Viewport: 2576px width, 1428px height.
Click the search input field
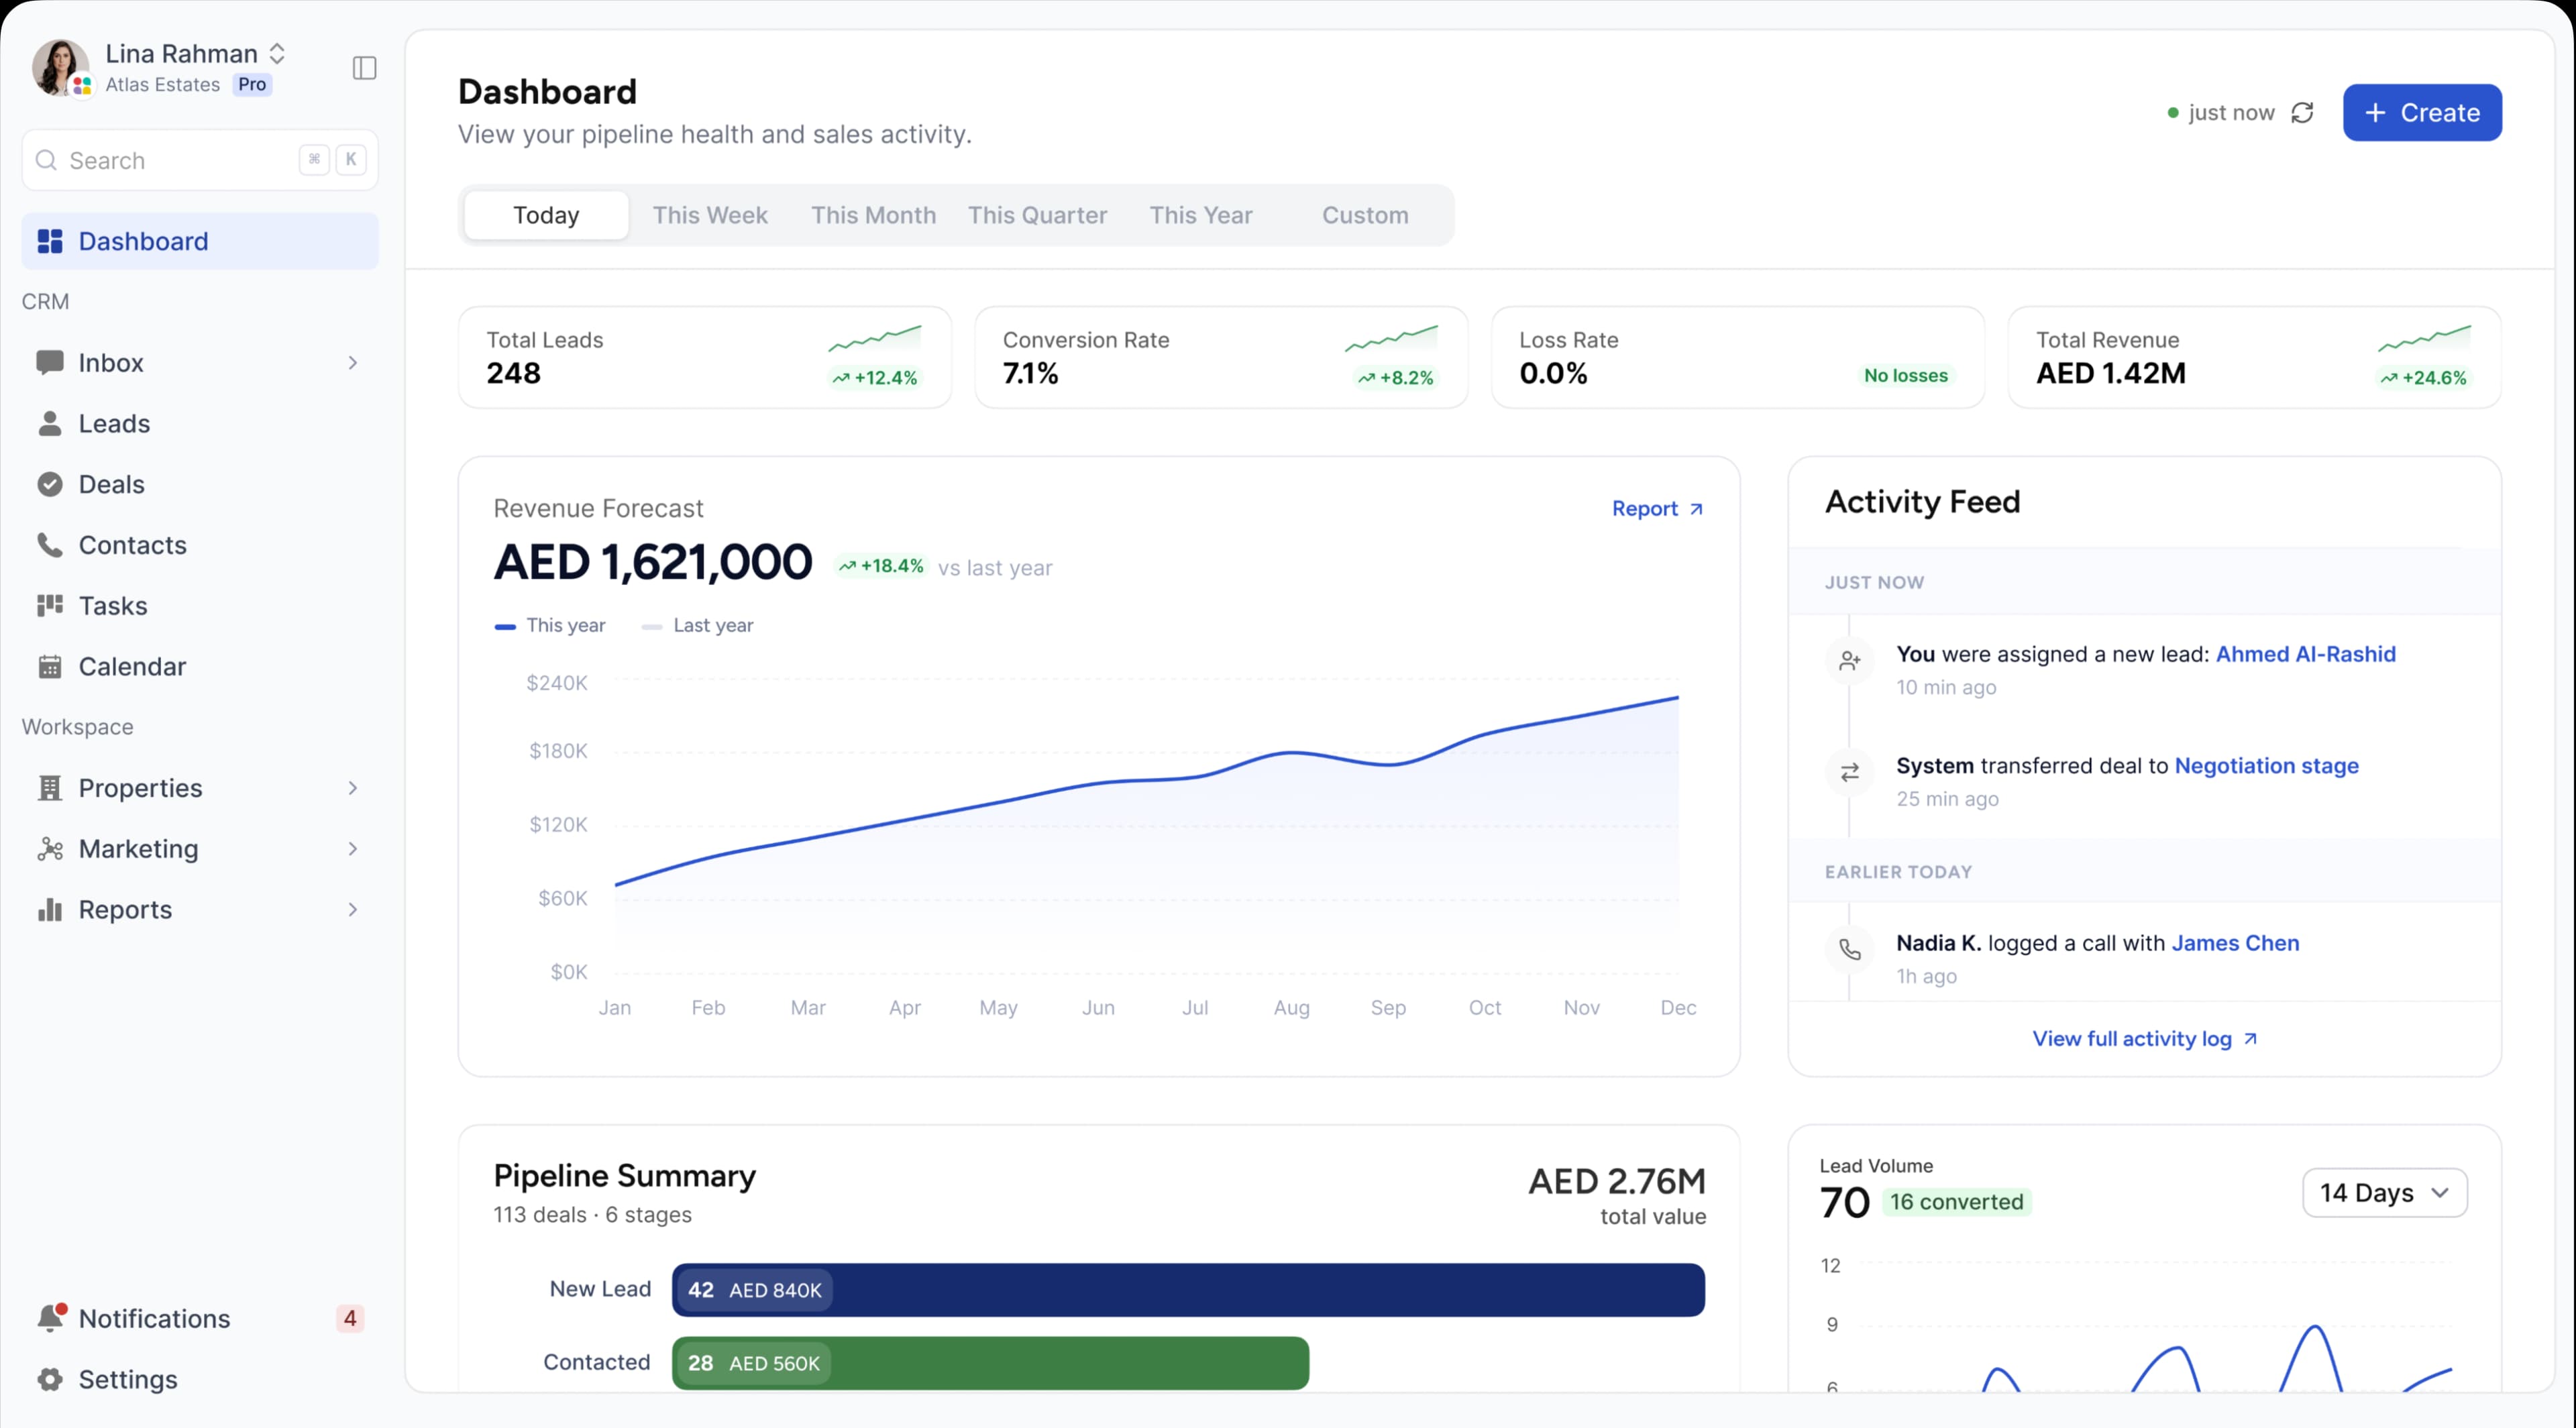200,160
